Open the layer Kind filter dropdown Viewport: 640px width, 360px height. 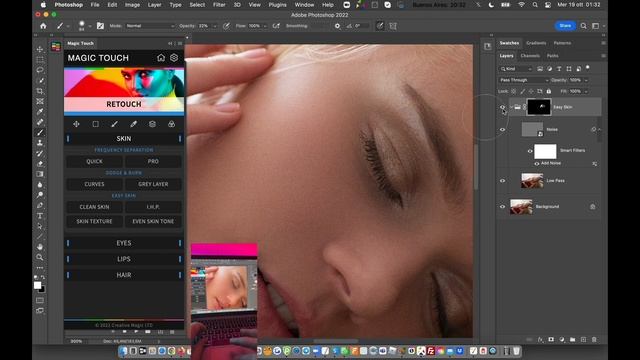click(516, 69)
